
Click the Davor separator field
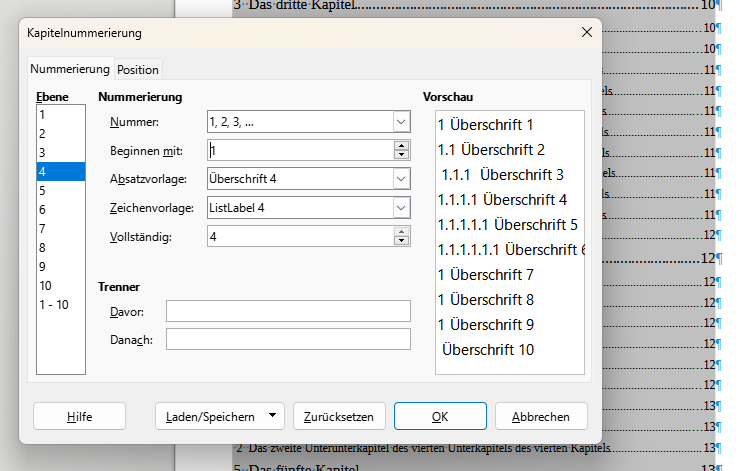pyautogui.click(x=288, y=311)
